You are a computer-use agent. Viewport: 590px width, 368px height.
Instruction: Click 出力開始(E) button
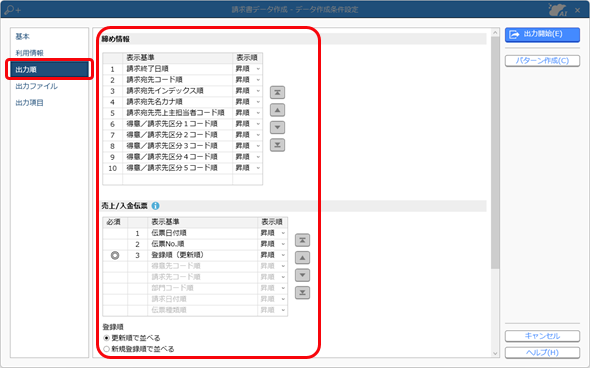tap(542, 34)
